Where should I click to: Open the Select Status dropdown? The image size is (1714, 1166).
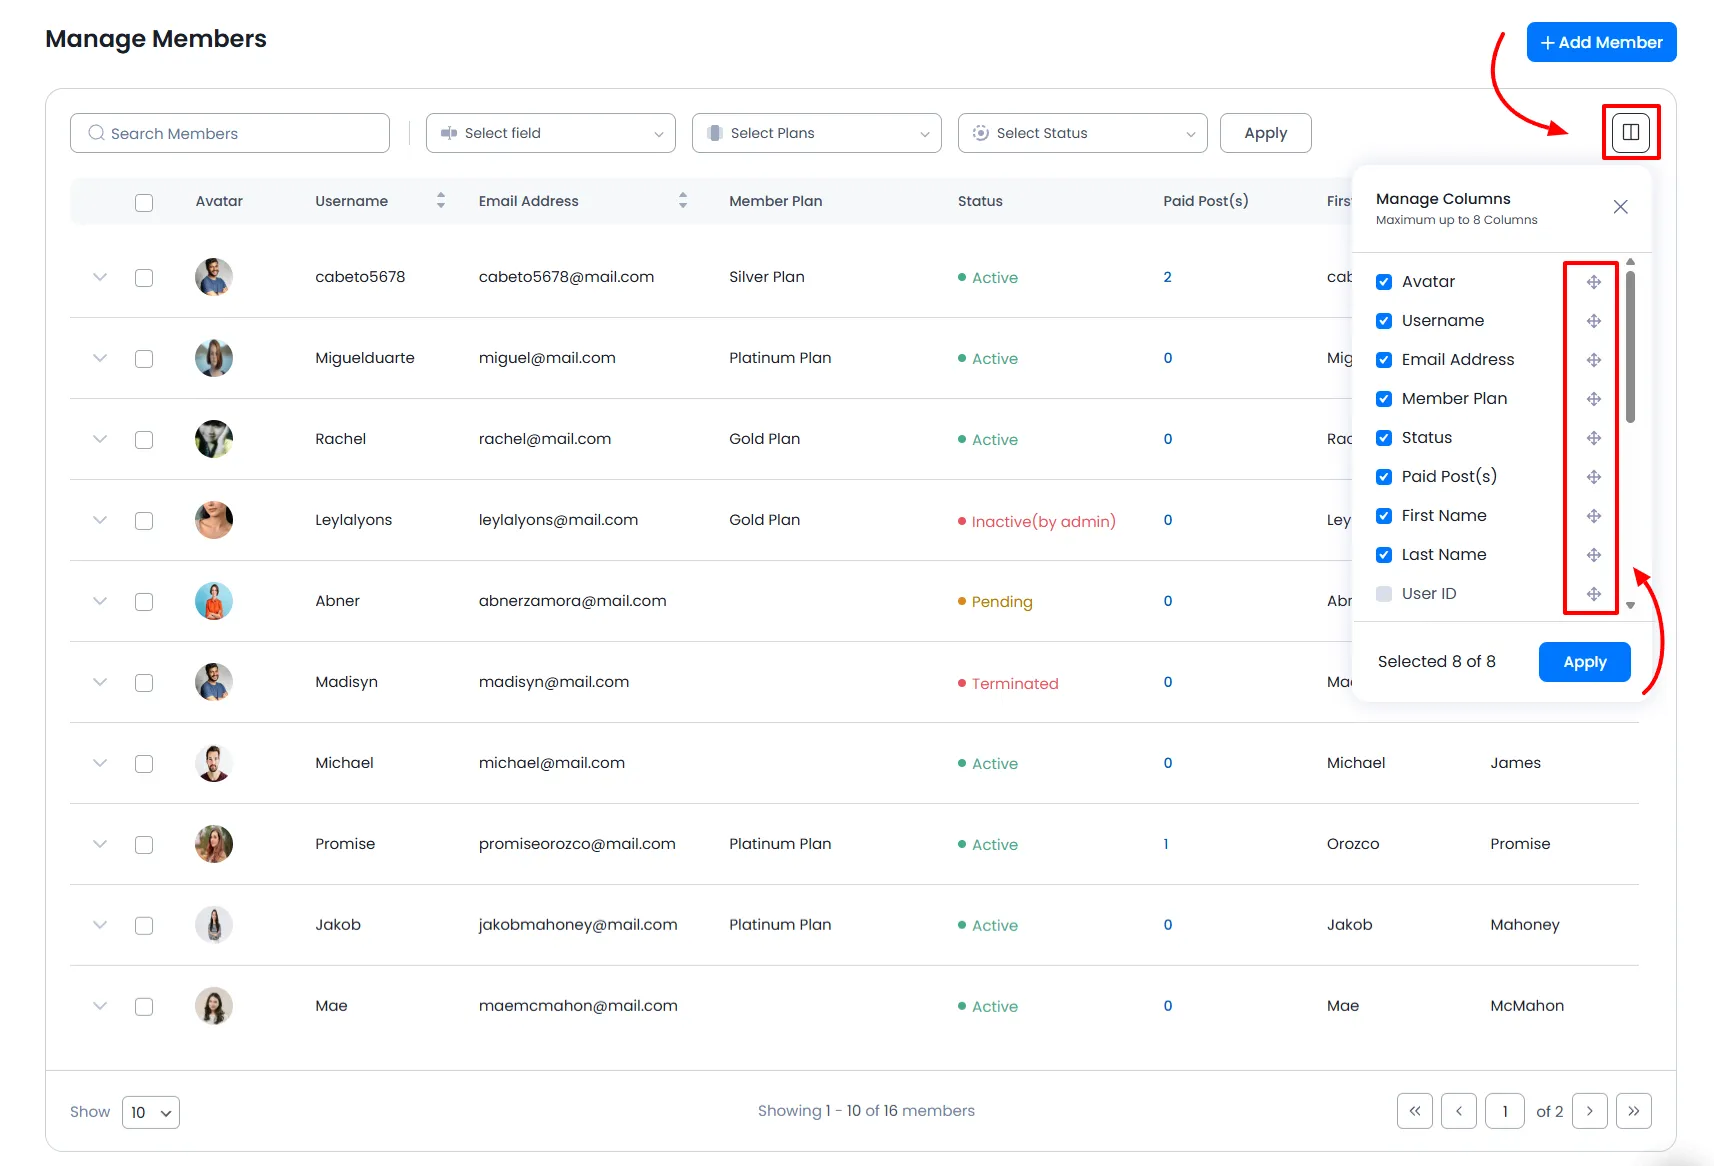1082,133
